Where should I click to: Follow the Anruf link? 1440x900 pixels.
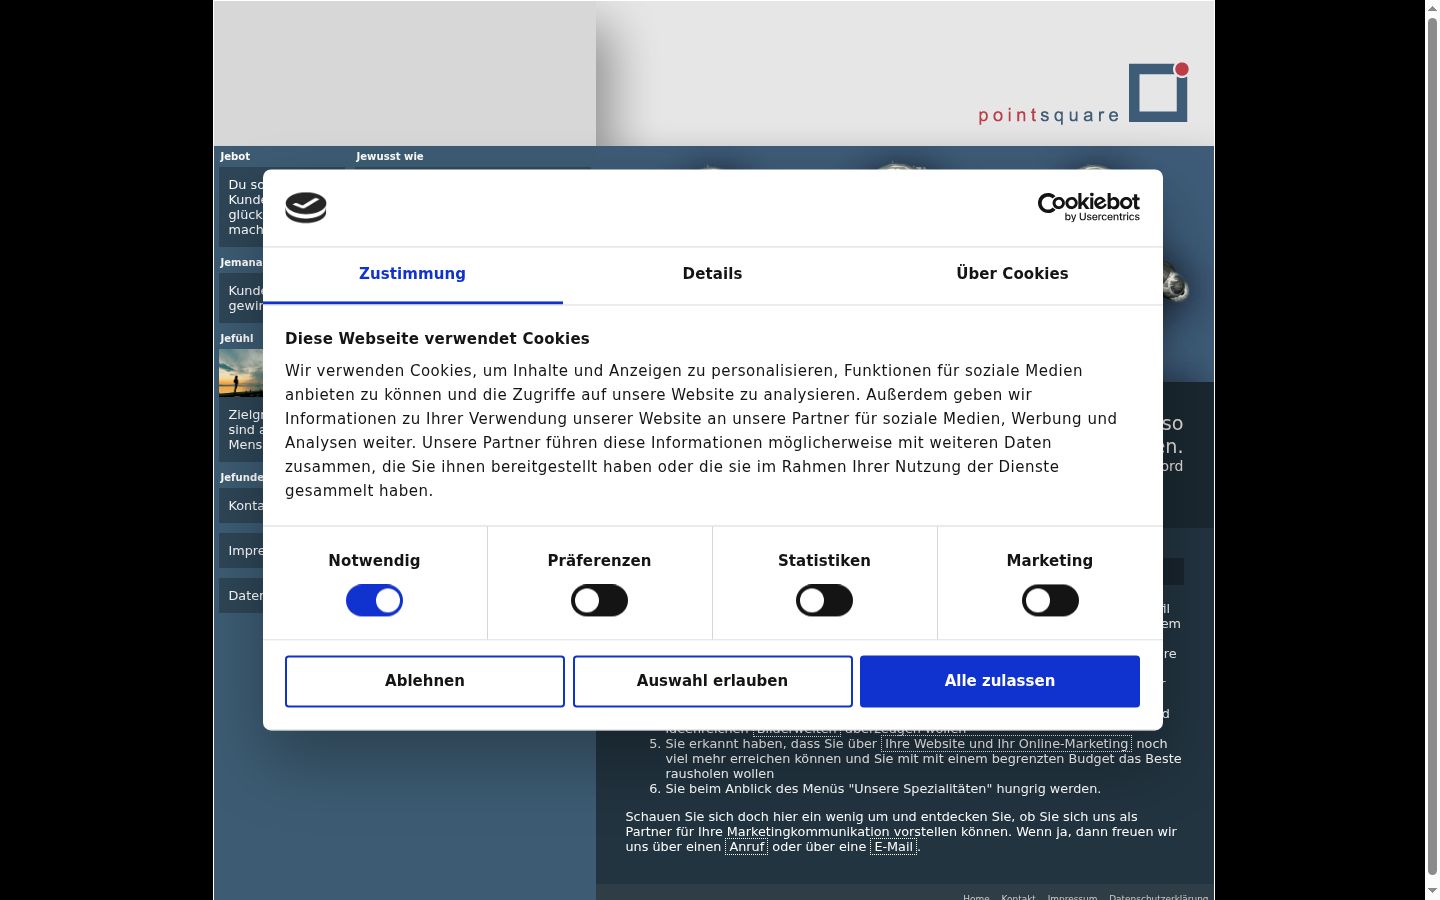pyautogui.click(x=746, y=847)
